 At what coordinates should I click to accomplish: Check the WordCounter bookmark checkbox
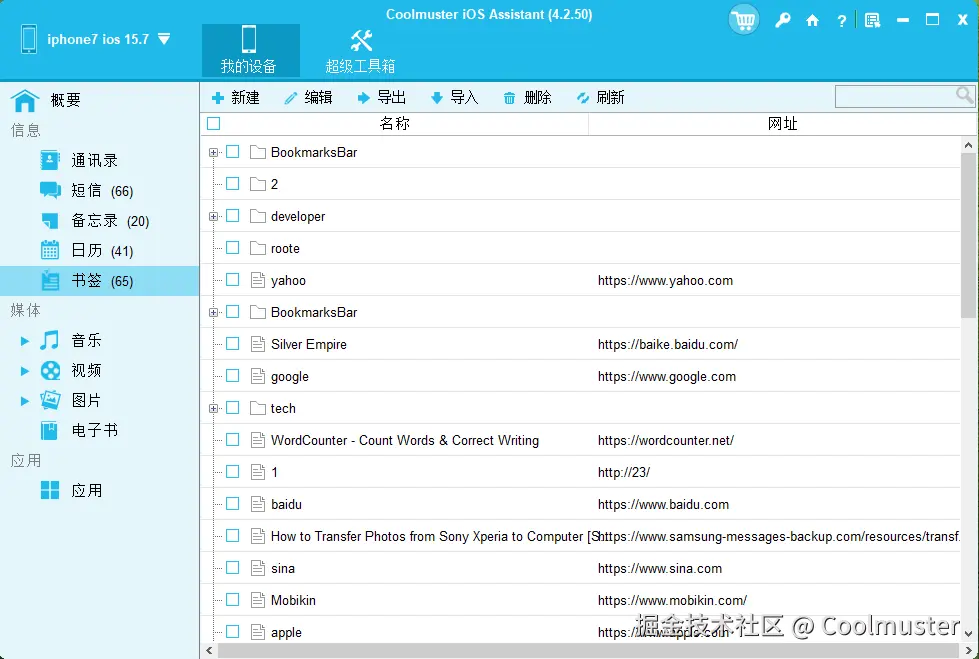pos(232,440)
